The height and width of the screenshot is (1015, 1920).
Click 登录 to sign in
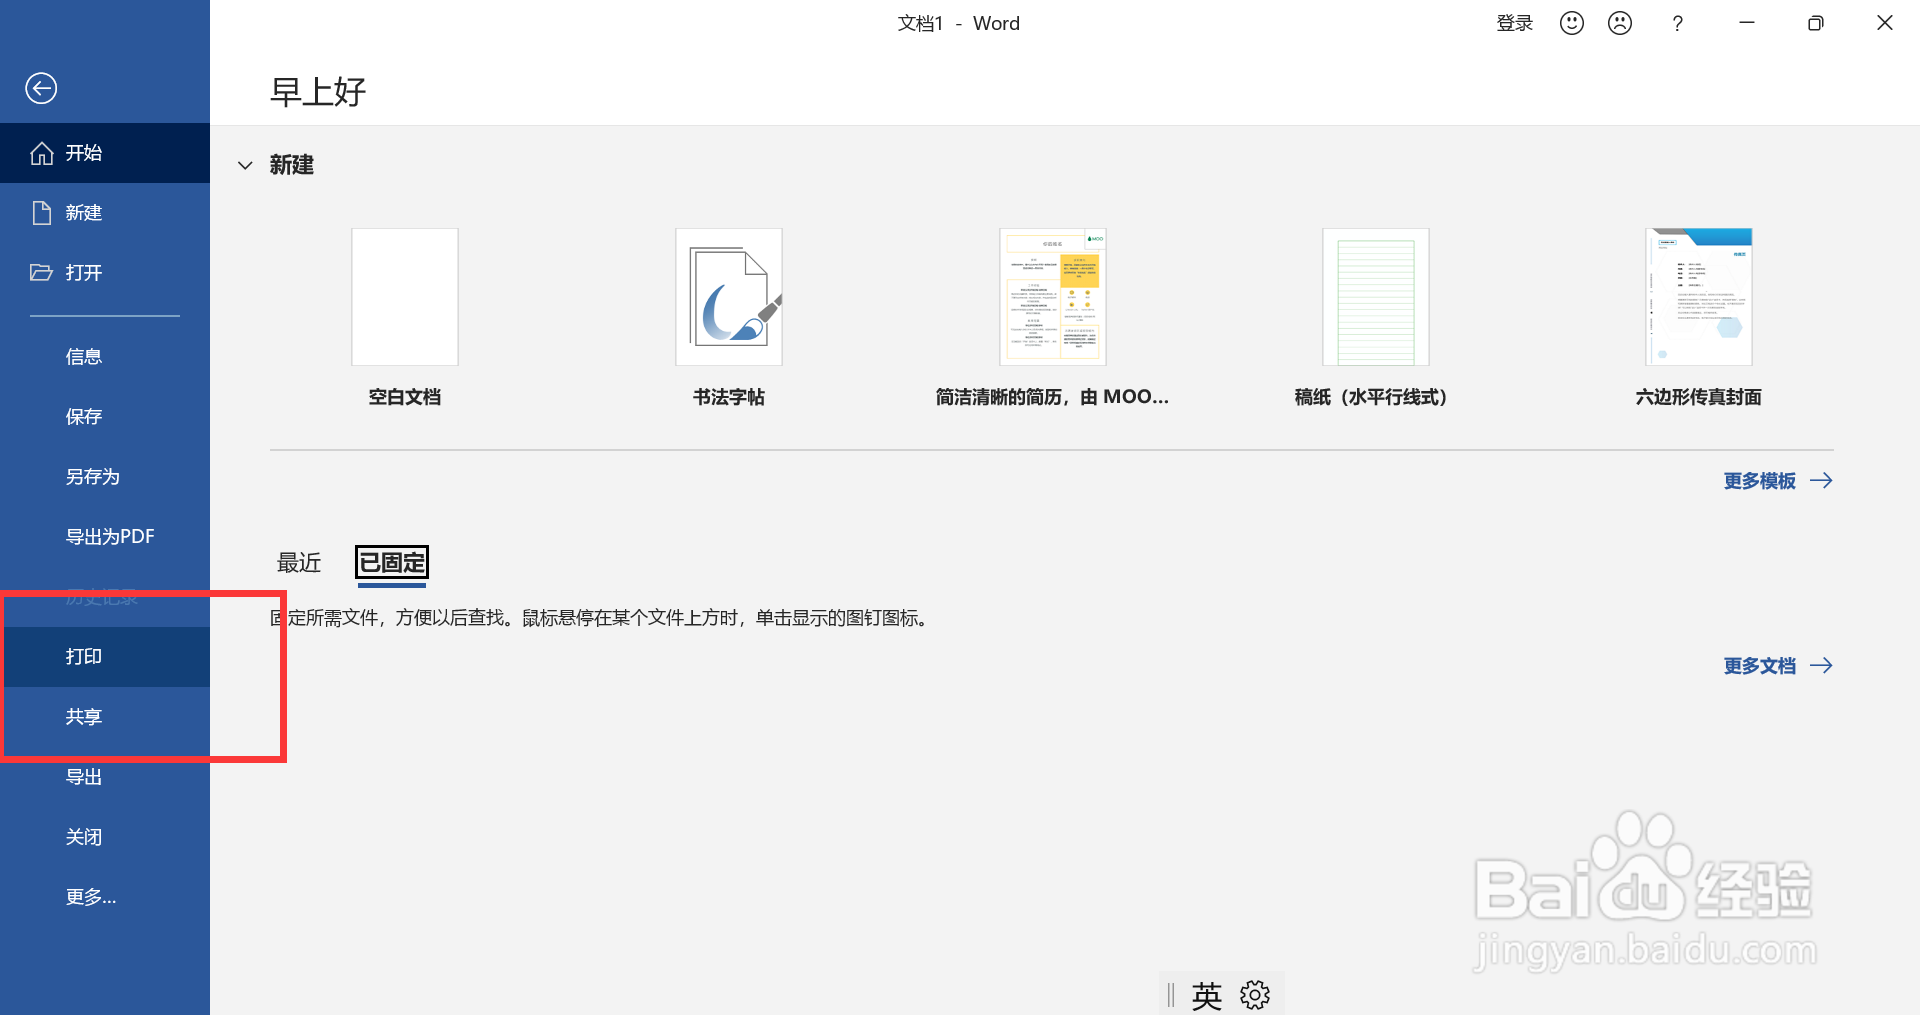1515,23
